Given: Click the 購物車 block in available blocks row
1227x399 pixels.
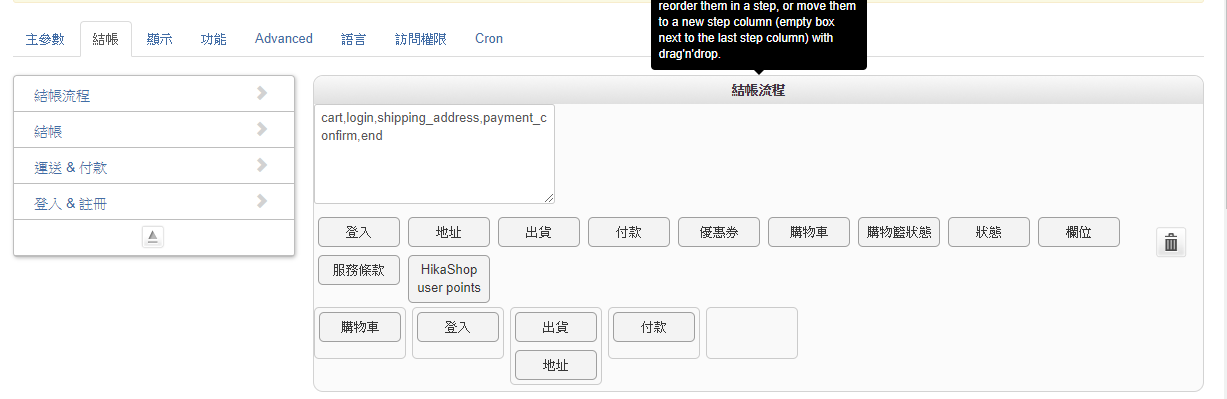Looking at the screenshot, I should [x=809, y=232].
